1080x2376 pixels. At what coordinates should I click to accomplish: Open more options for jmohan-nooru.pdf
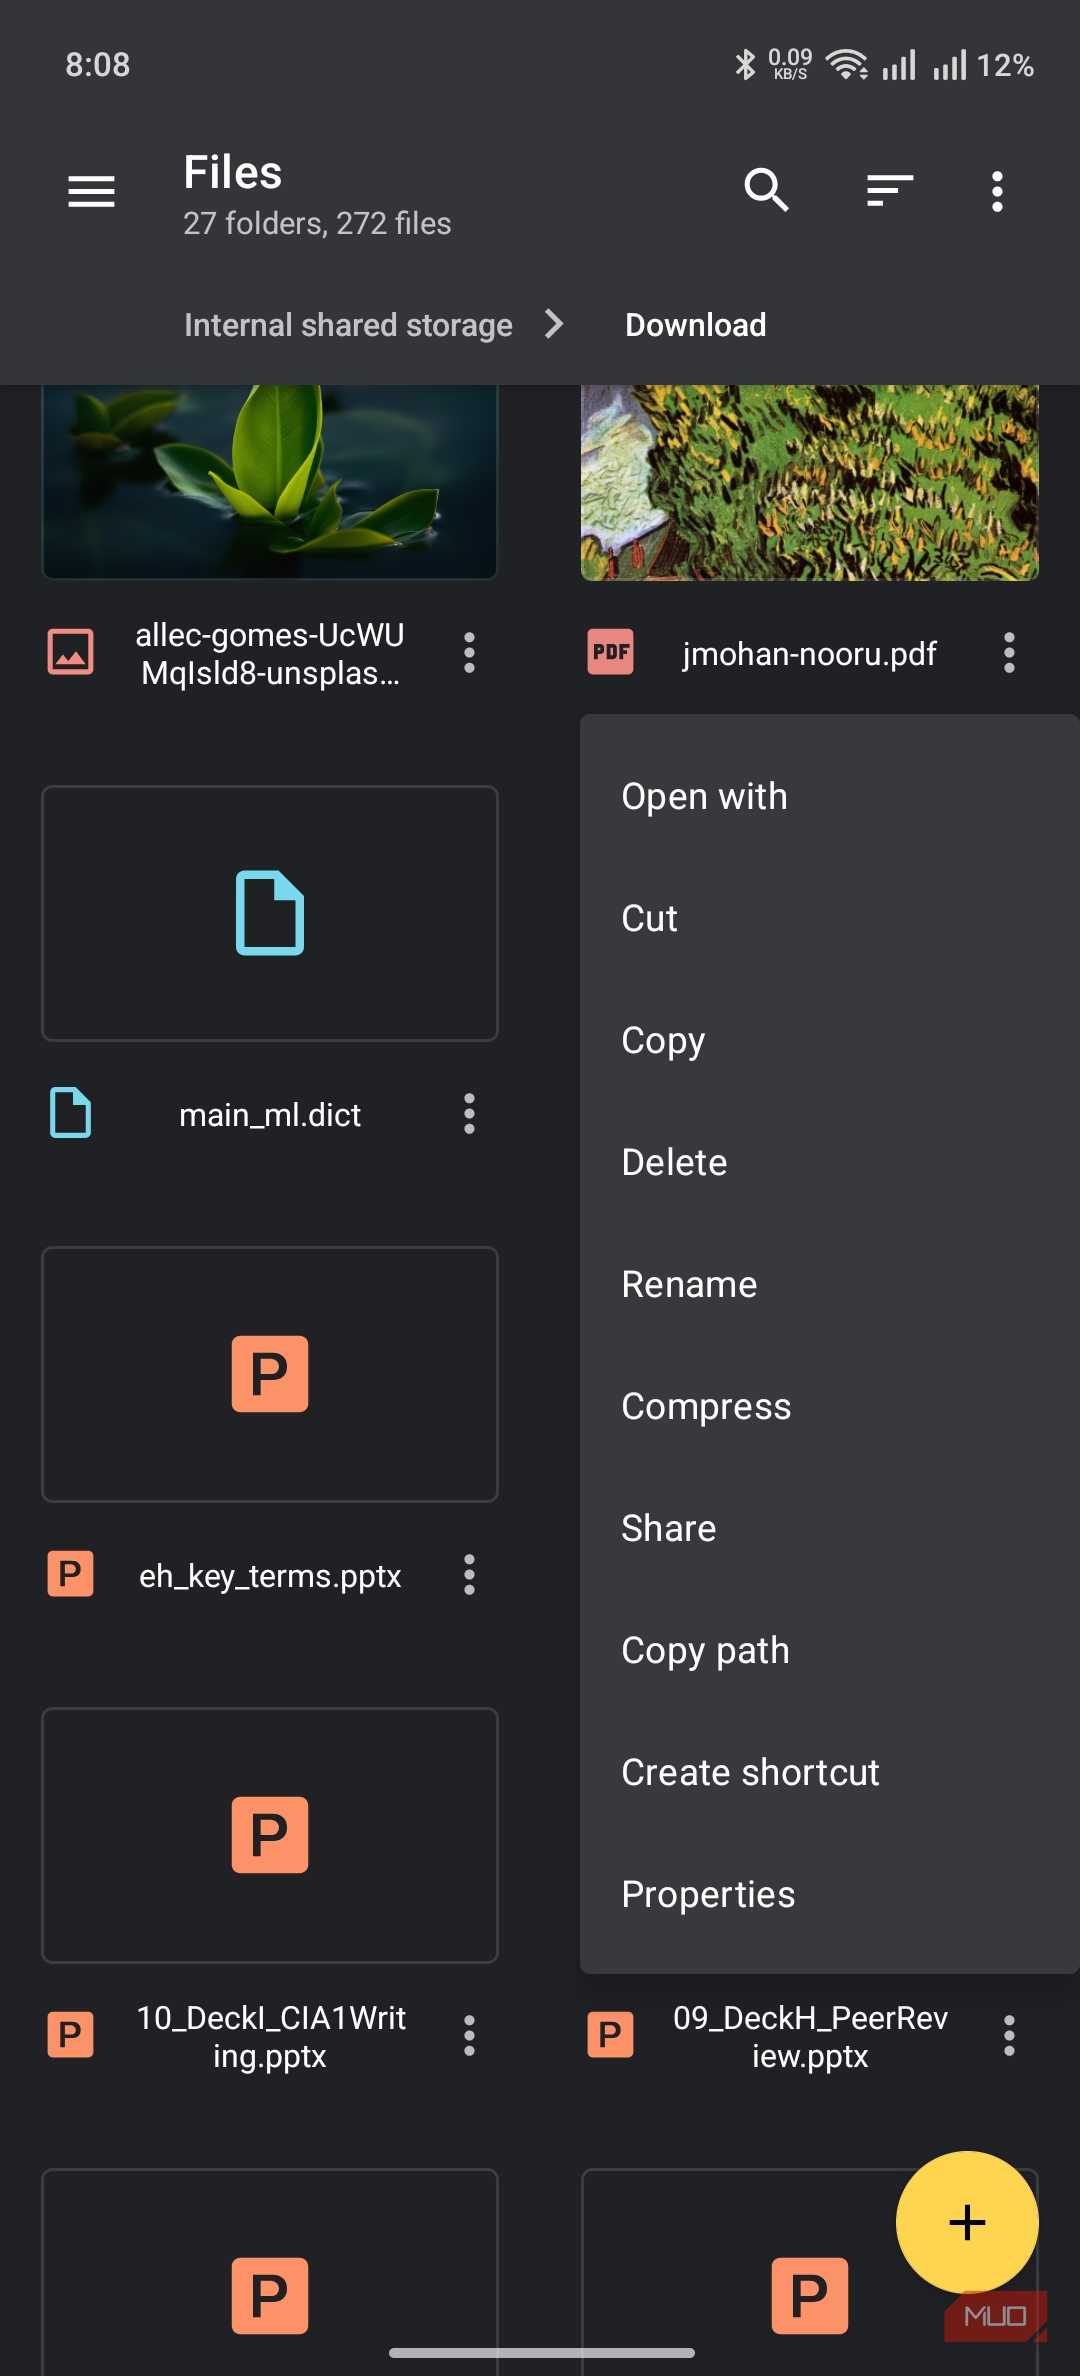click(1009, 653)
